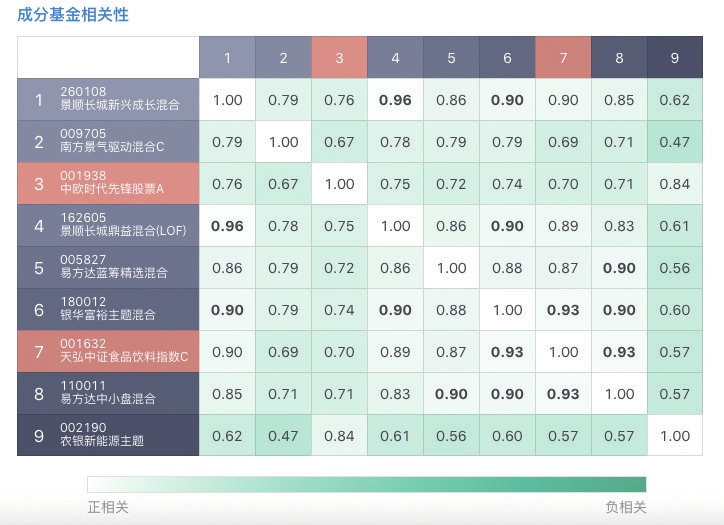Click row label 009705 南方景气驱动混合C
Viewport: 724px width, 525px height.
click(x=108, y=141)
